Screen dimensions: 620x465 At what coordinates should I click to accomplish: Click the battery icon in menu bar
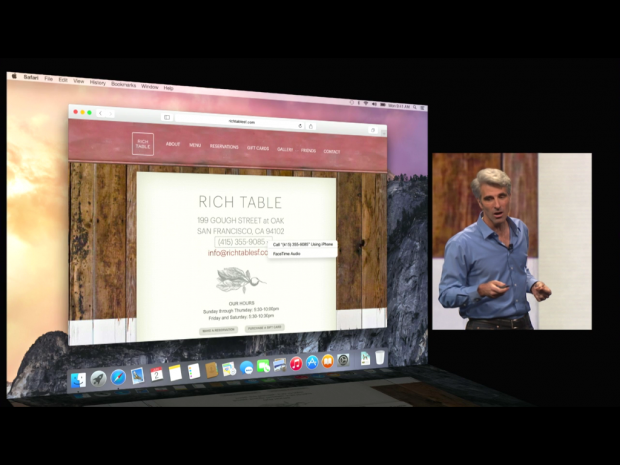pos(382,105)
